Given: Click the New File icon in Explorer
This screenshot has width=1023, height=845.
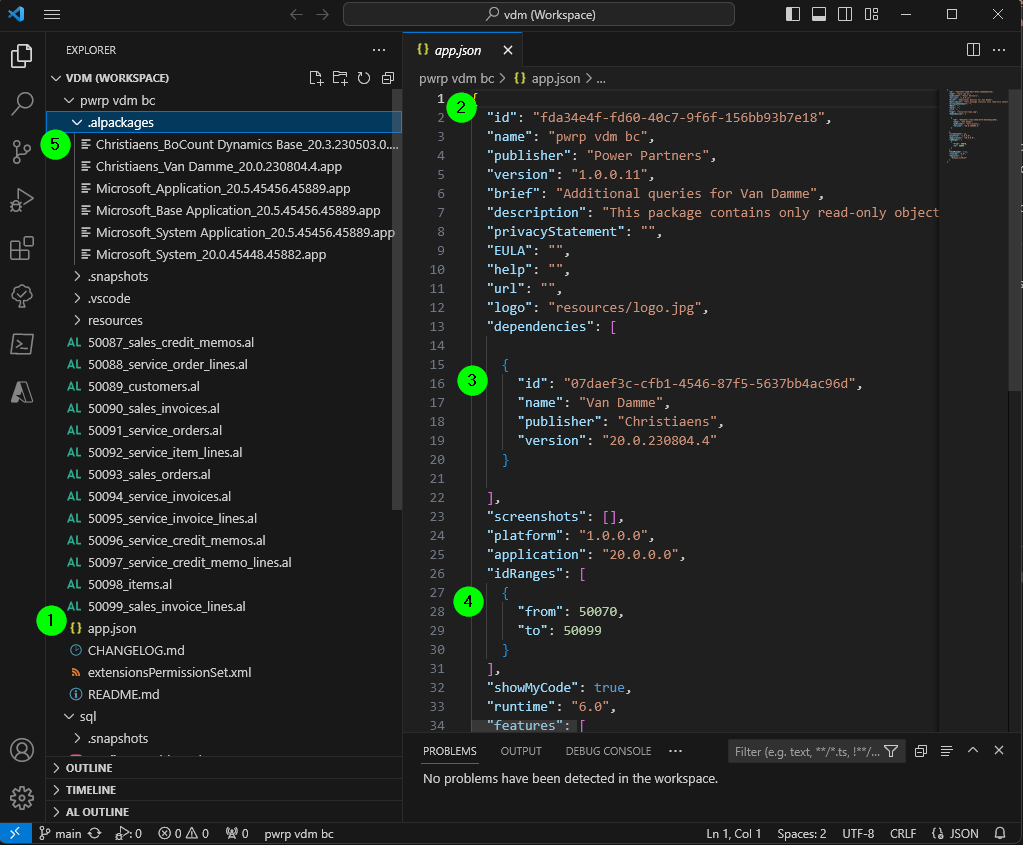Looking at the screenshot, I should tap(316, 78).
